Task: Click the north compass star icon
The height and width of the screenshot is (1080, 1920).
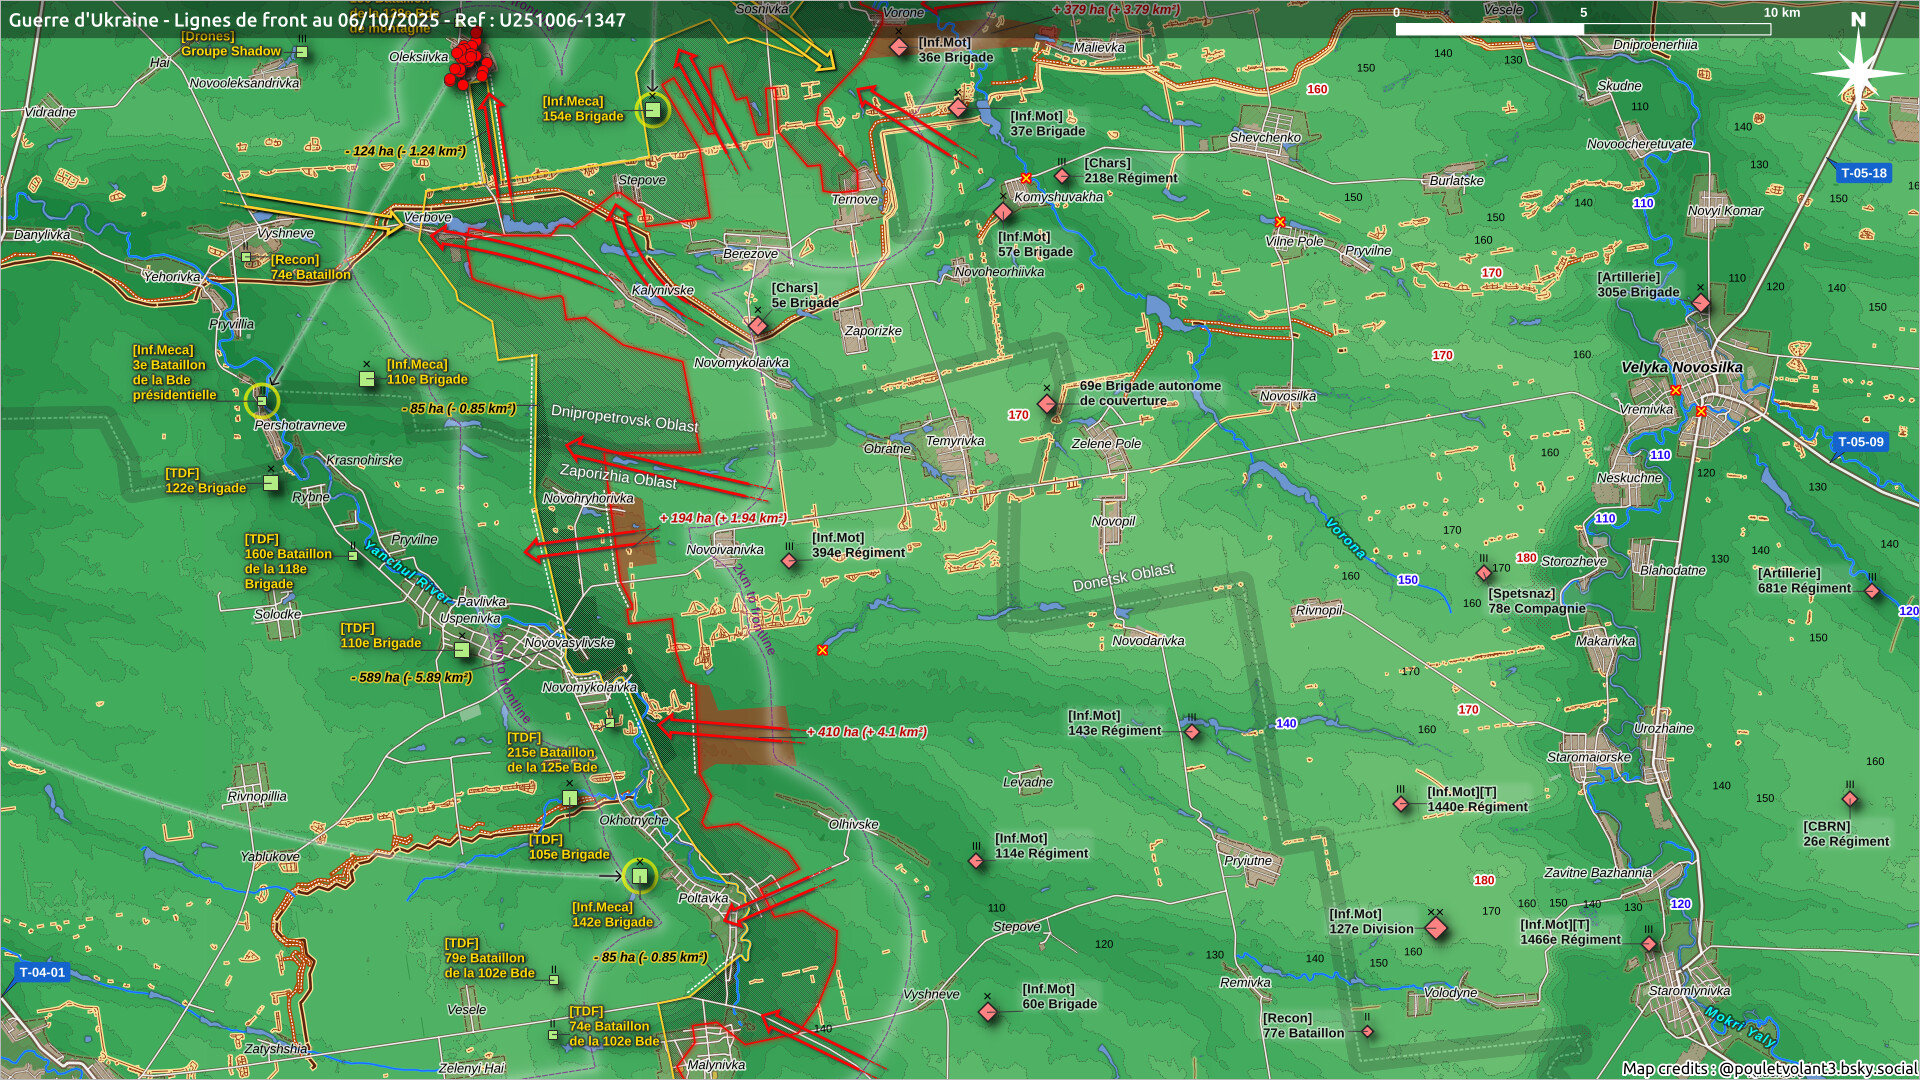Action: pos(1858,73)
